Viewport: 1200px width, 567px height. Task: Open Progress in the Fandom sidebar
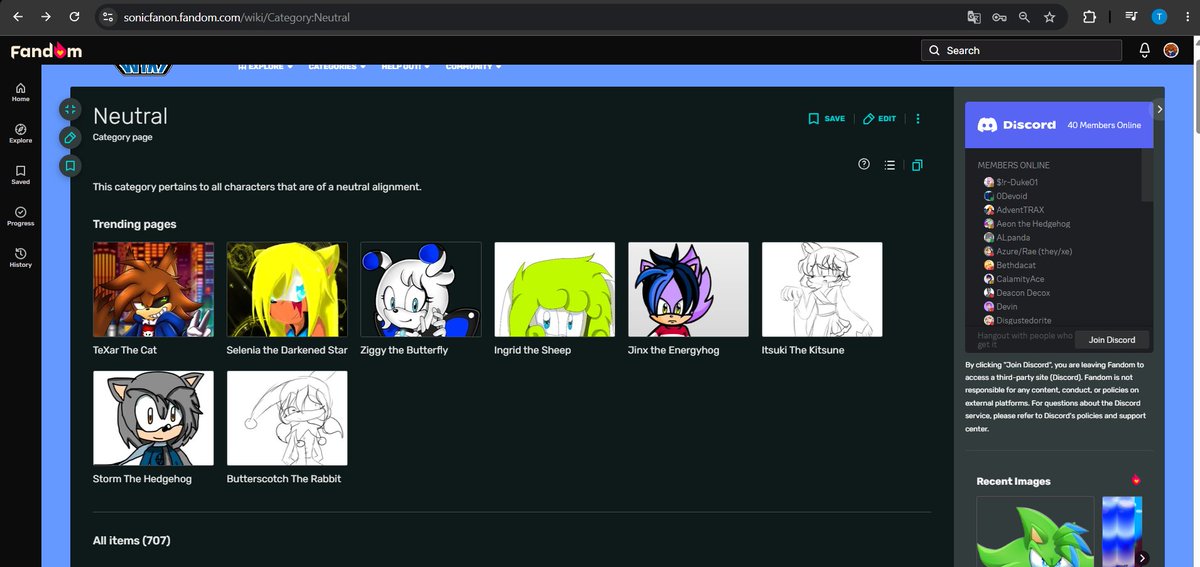tap(20, 216)
